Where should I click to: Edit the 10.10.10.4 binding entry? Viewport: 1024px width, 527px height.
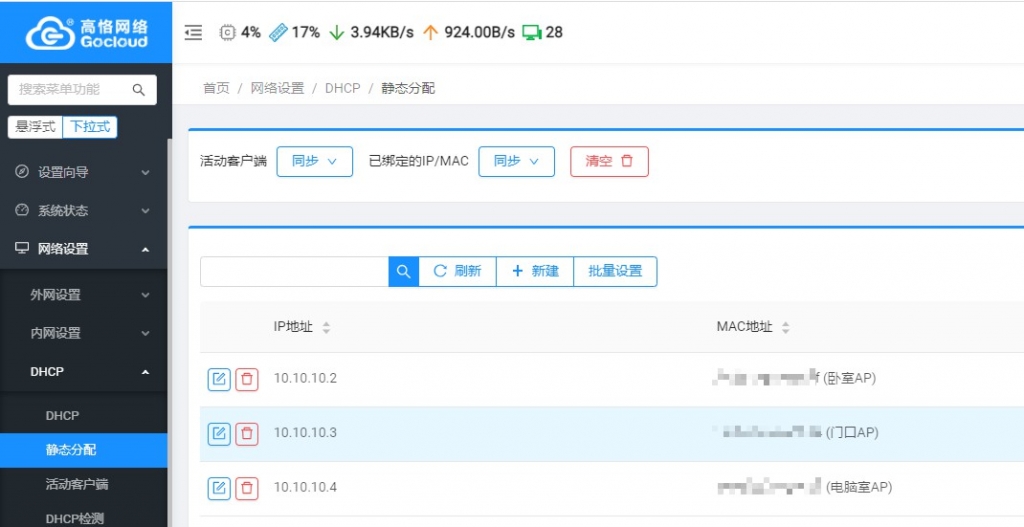coord(219,488)
